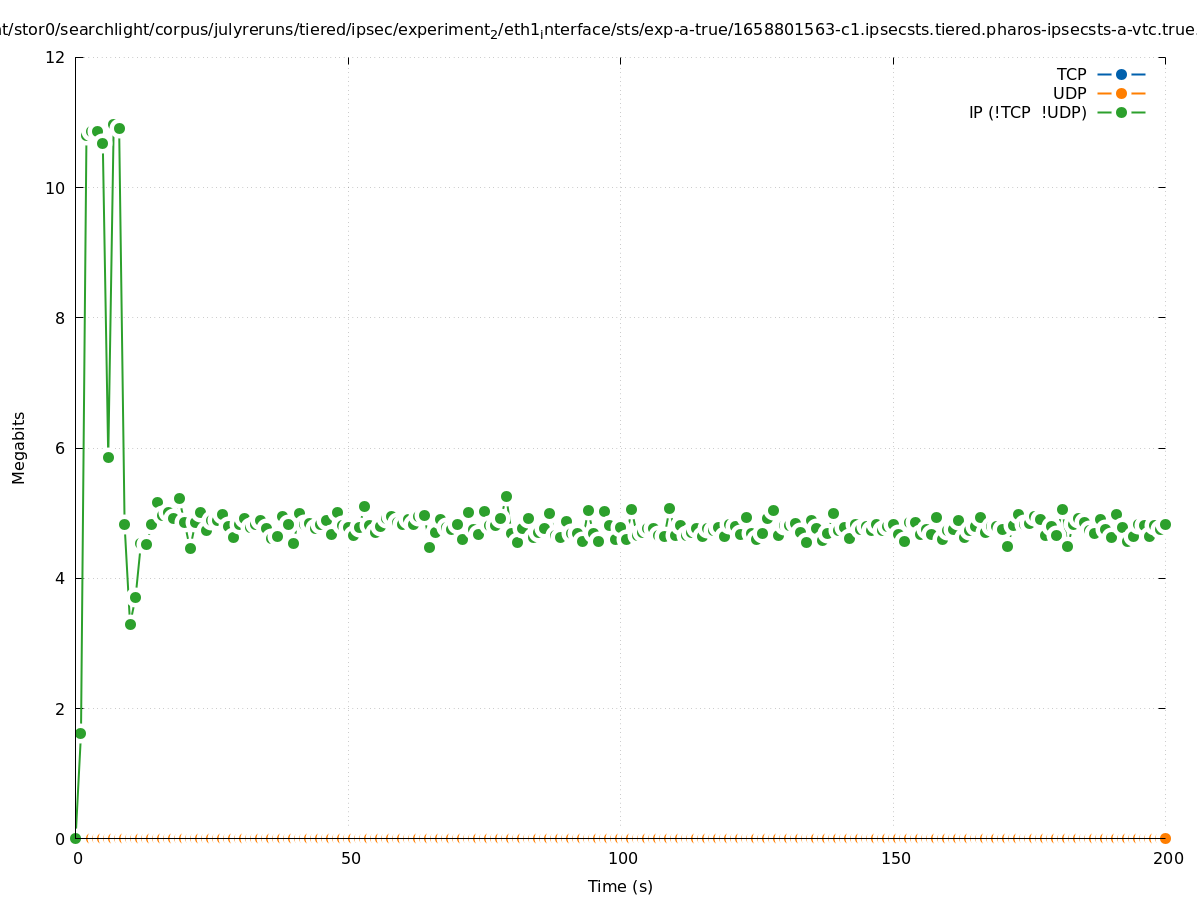Click the last green point at 200 seconds
This screenshot has width=1197, height=900.
pos(1165,524)
